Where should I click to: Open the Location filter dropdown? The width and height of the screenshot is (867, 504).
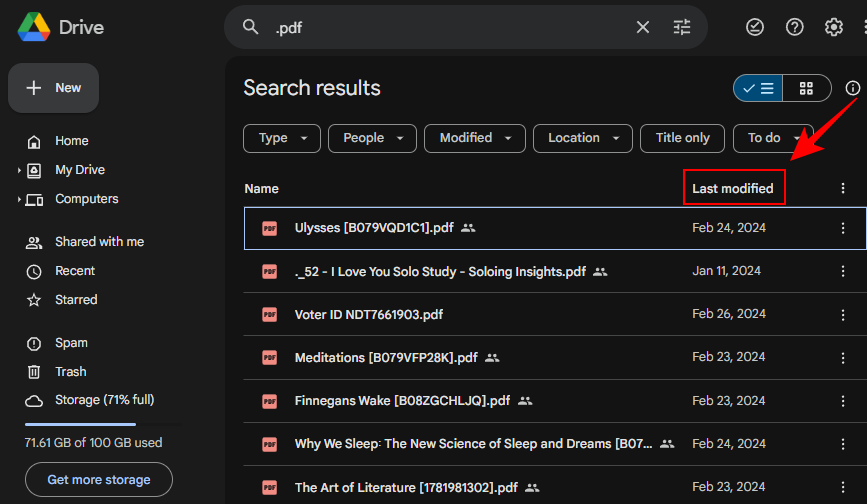coord(583,138)
